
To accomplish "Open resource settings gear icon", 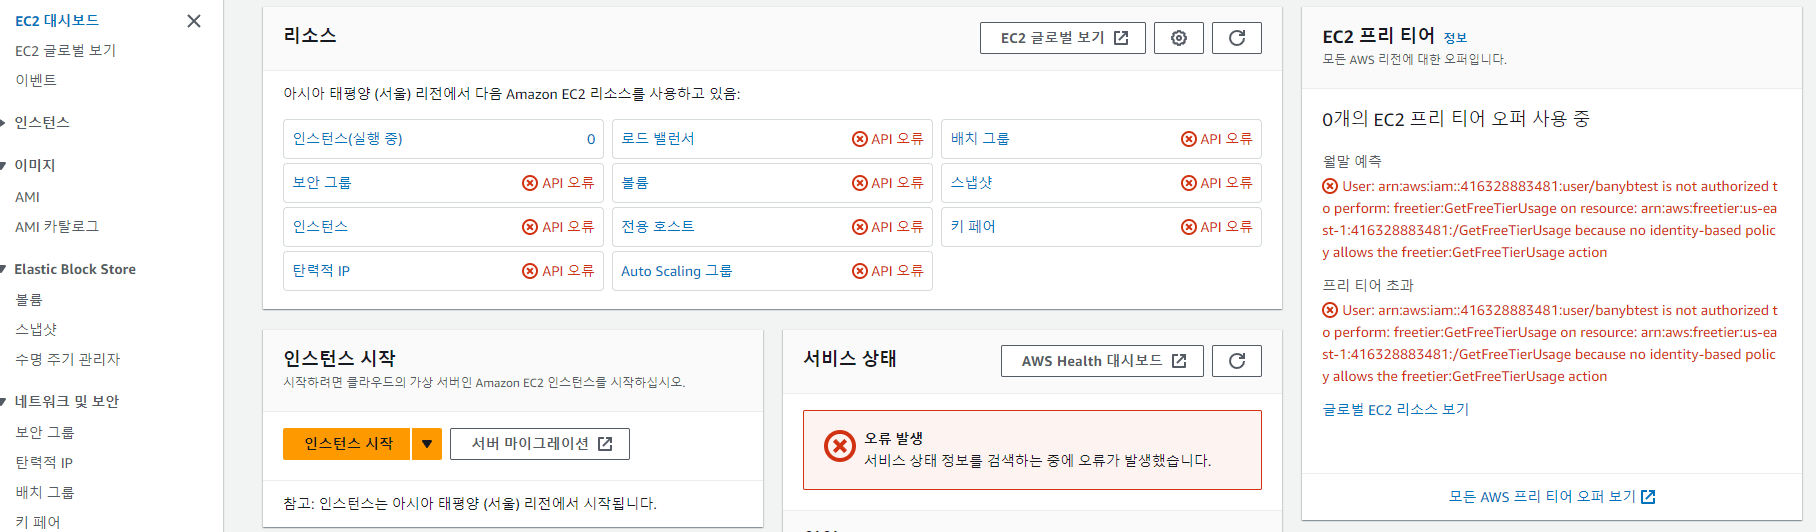I will 1179,38.
